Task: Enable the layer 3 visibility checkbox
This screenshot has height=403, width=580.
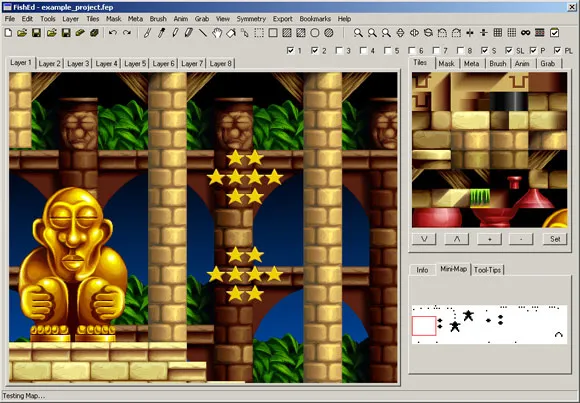Action: (x=339, y=50)
